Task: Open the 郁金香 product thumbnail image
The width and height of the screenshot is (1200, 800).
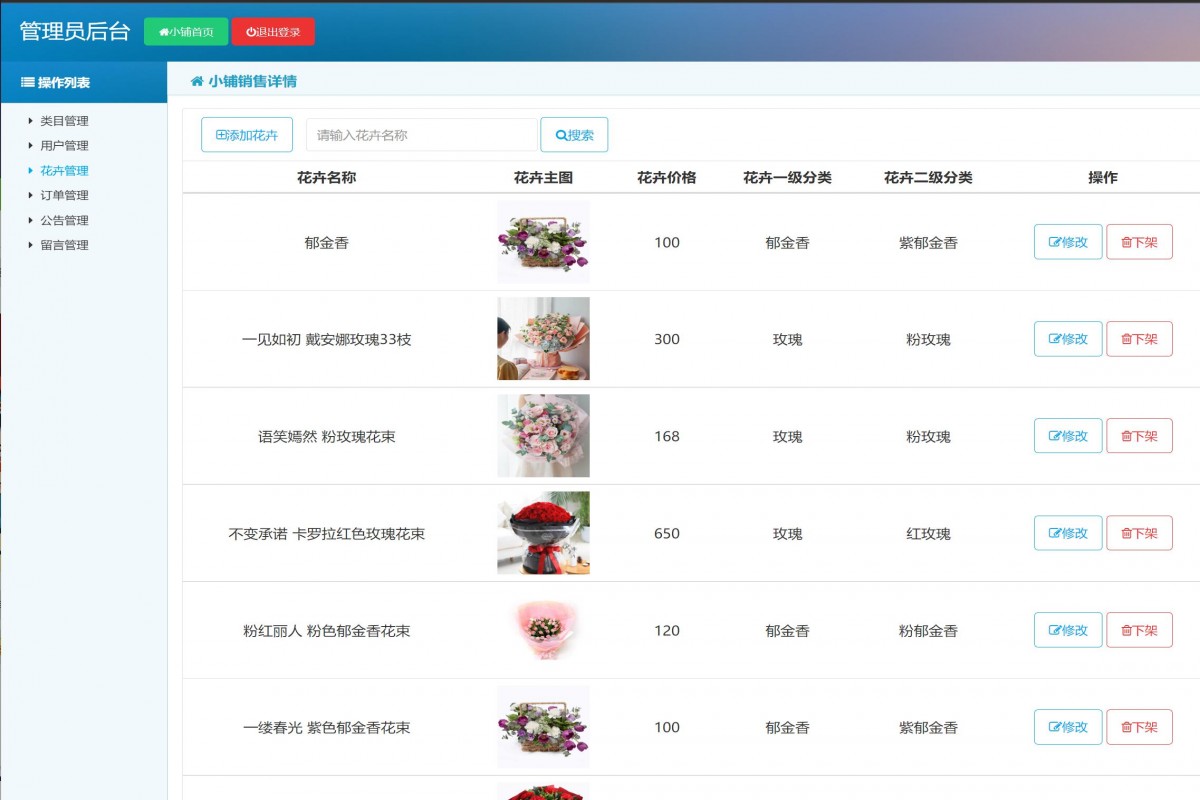Action: pos(543,241)
